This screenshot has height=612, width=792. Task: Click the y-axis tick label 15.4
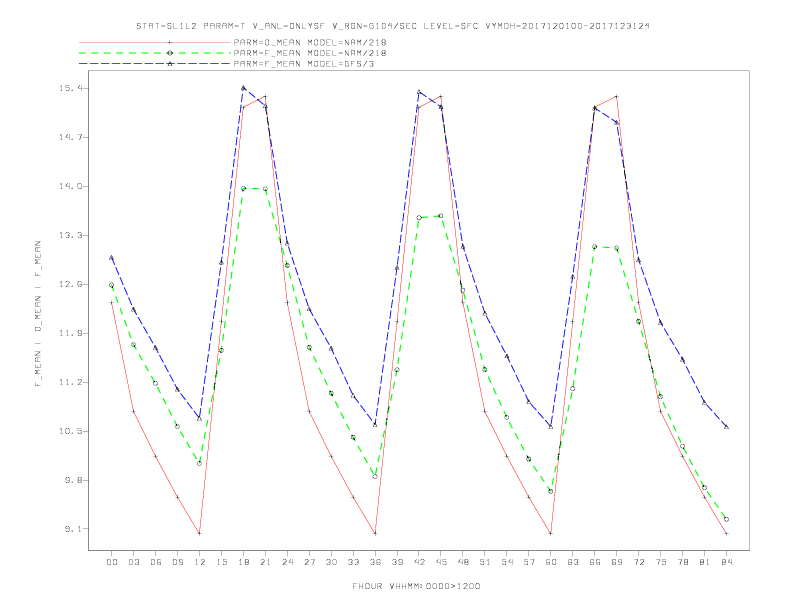pyautogui.click(x=70, y=88)
